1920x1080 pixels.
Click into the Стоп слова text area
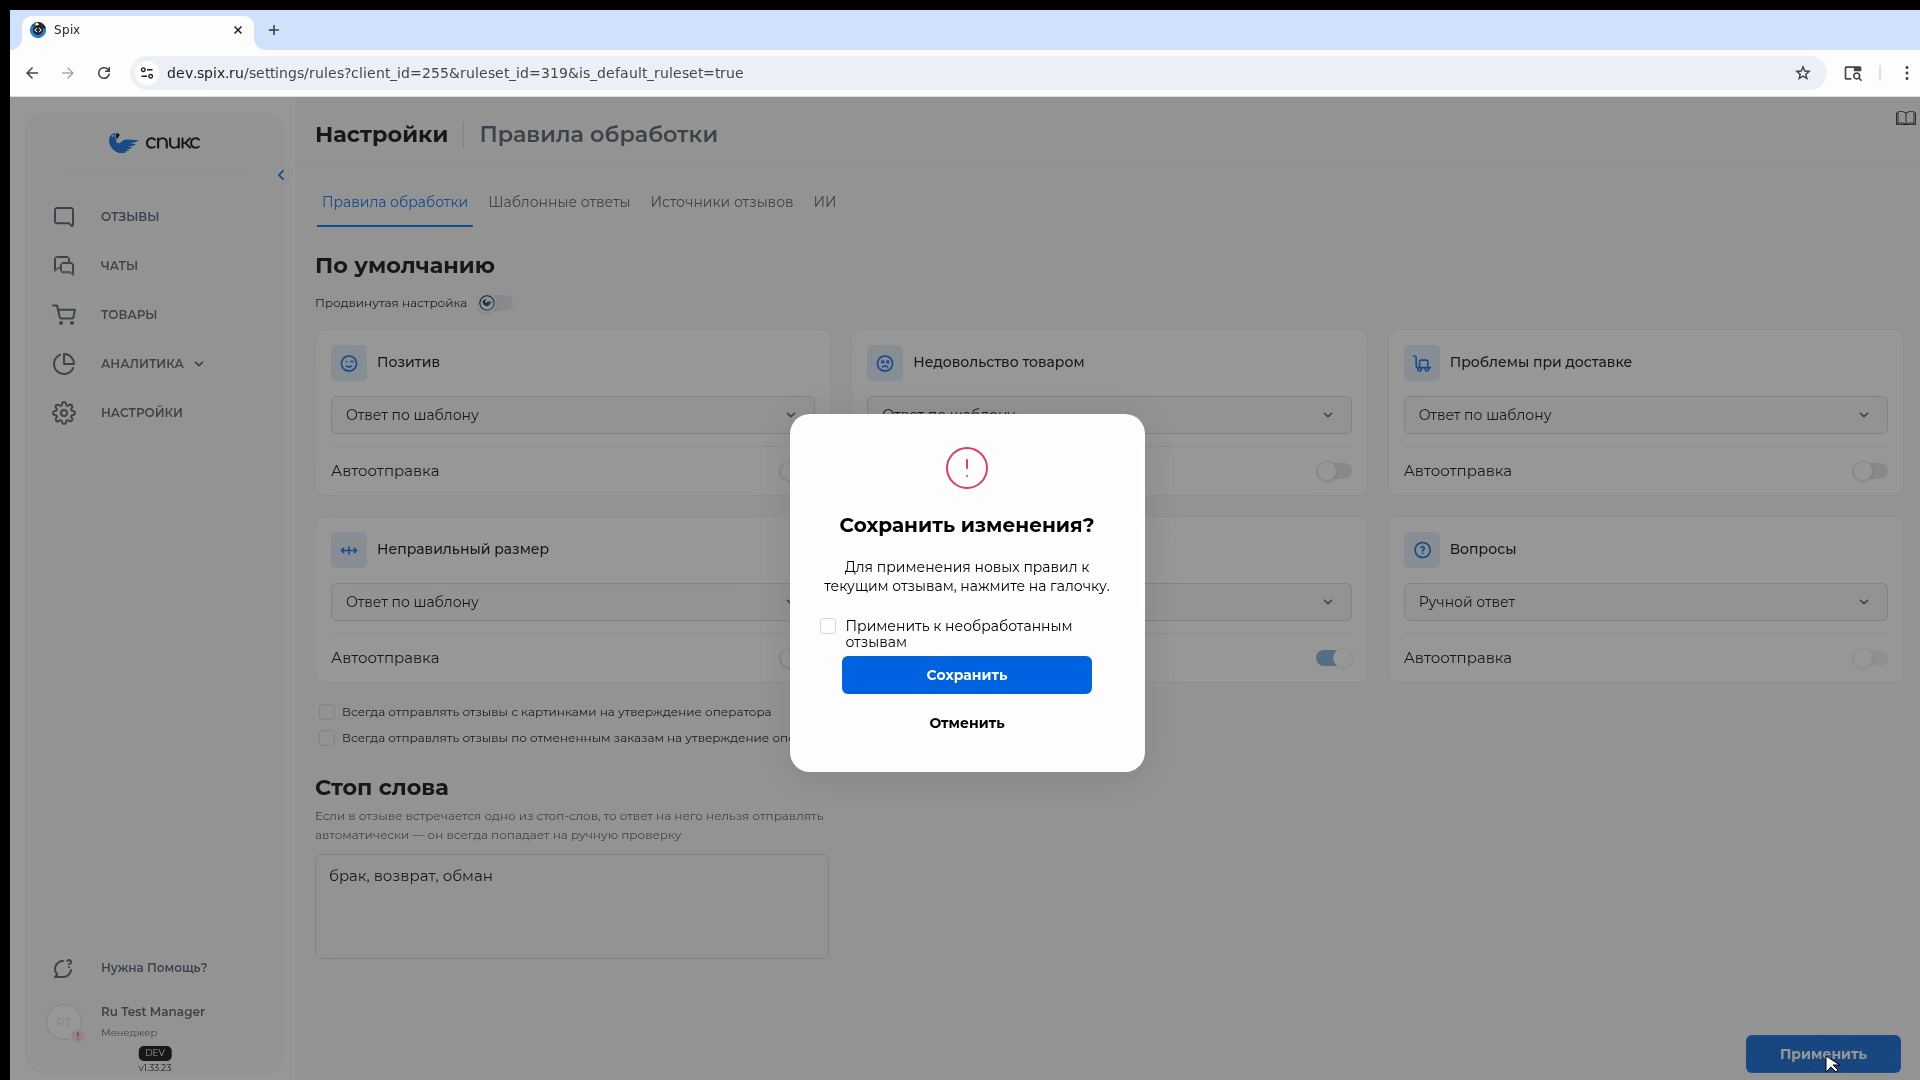pos(572,907)
